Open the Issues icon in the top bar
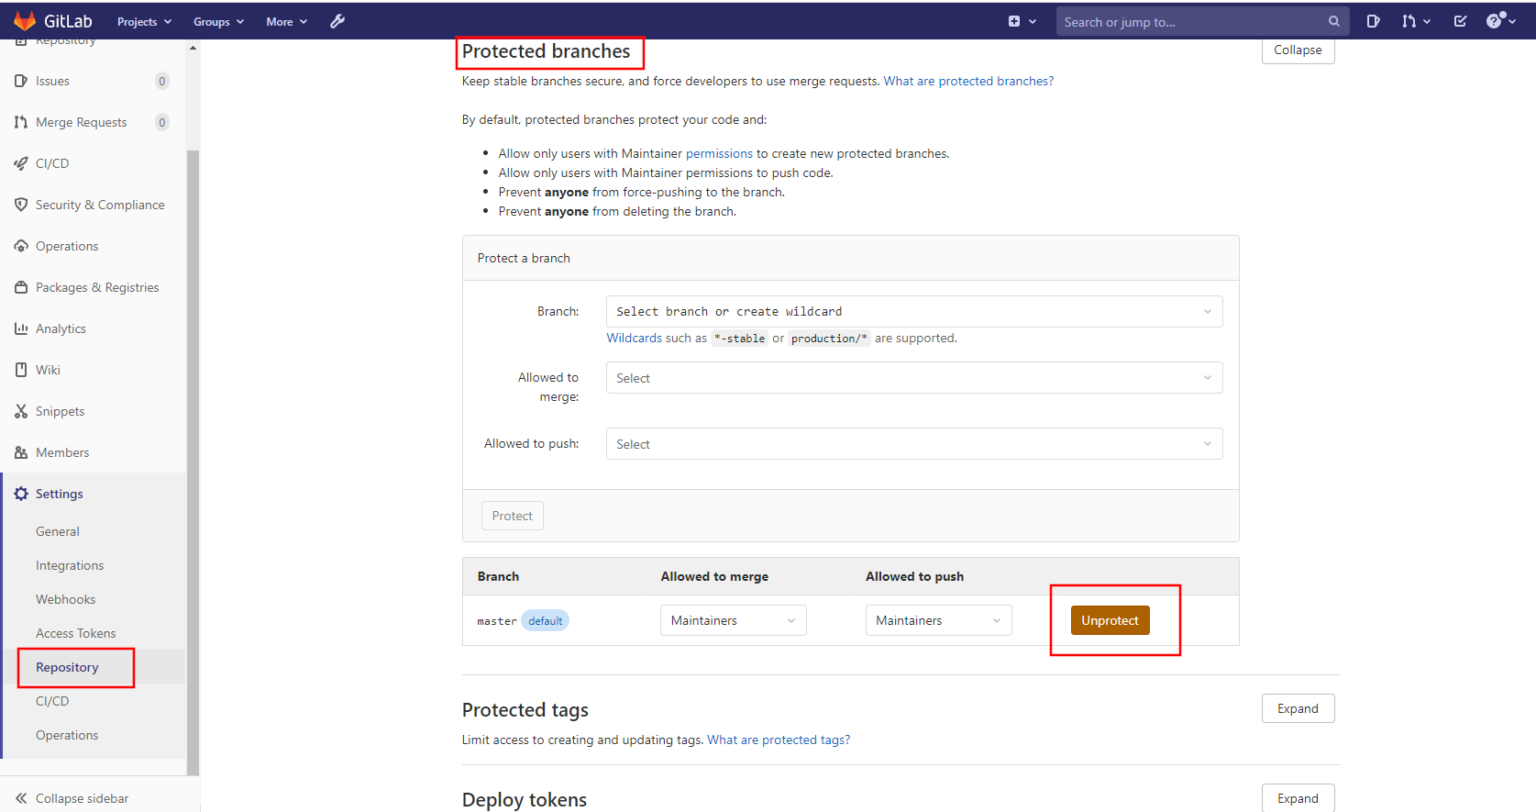 (x=1372, y=20)
